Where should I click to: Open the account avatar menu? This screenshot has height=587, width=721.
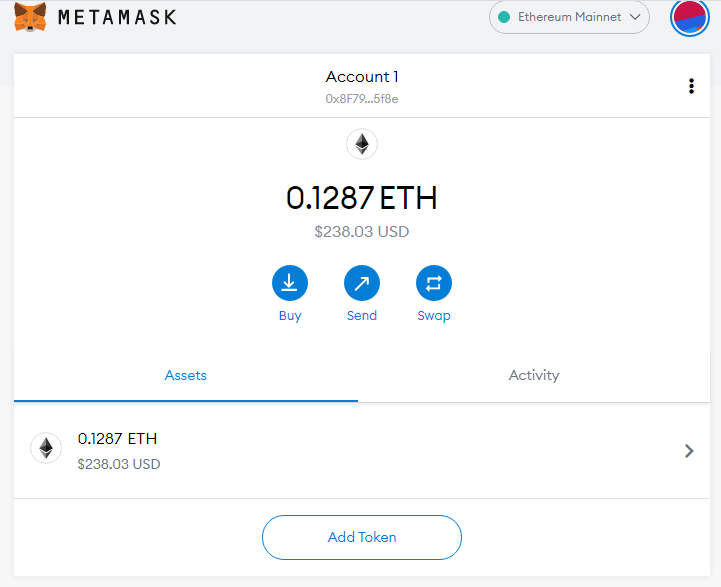coord(690,18)
